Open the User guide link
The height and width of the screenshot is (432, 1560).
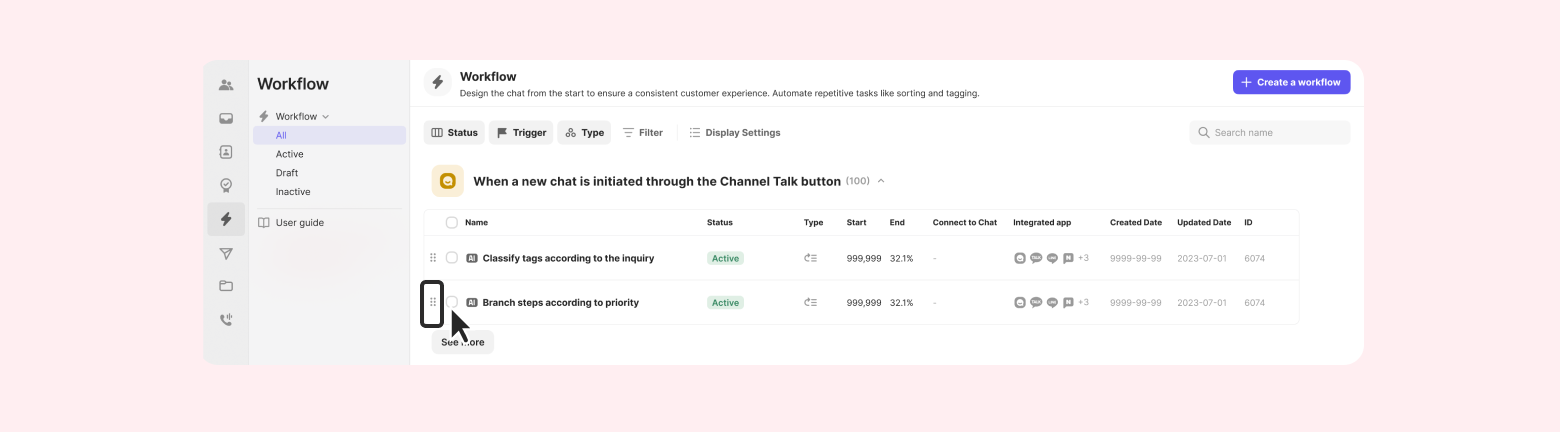pos(299,223)
